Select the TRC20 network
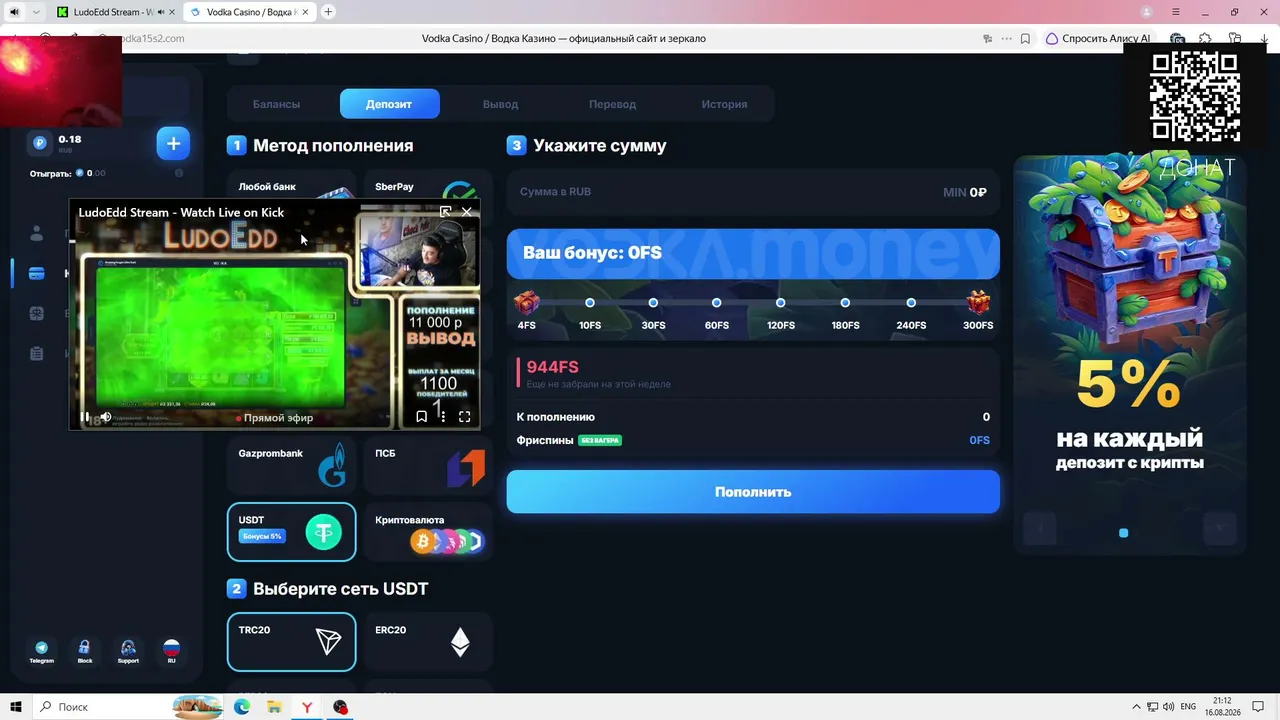The height and width of the screenshot is (720, 1280). click(x=291, y=641)
